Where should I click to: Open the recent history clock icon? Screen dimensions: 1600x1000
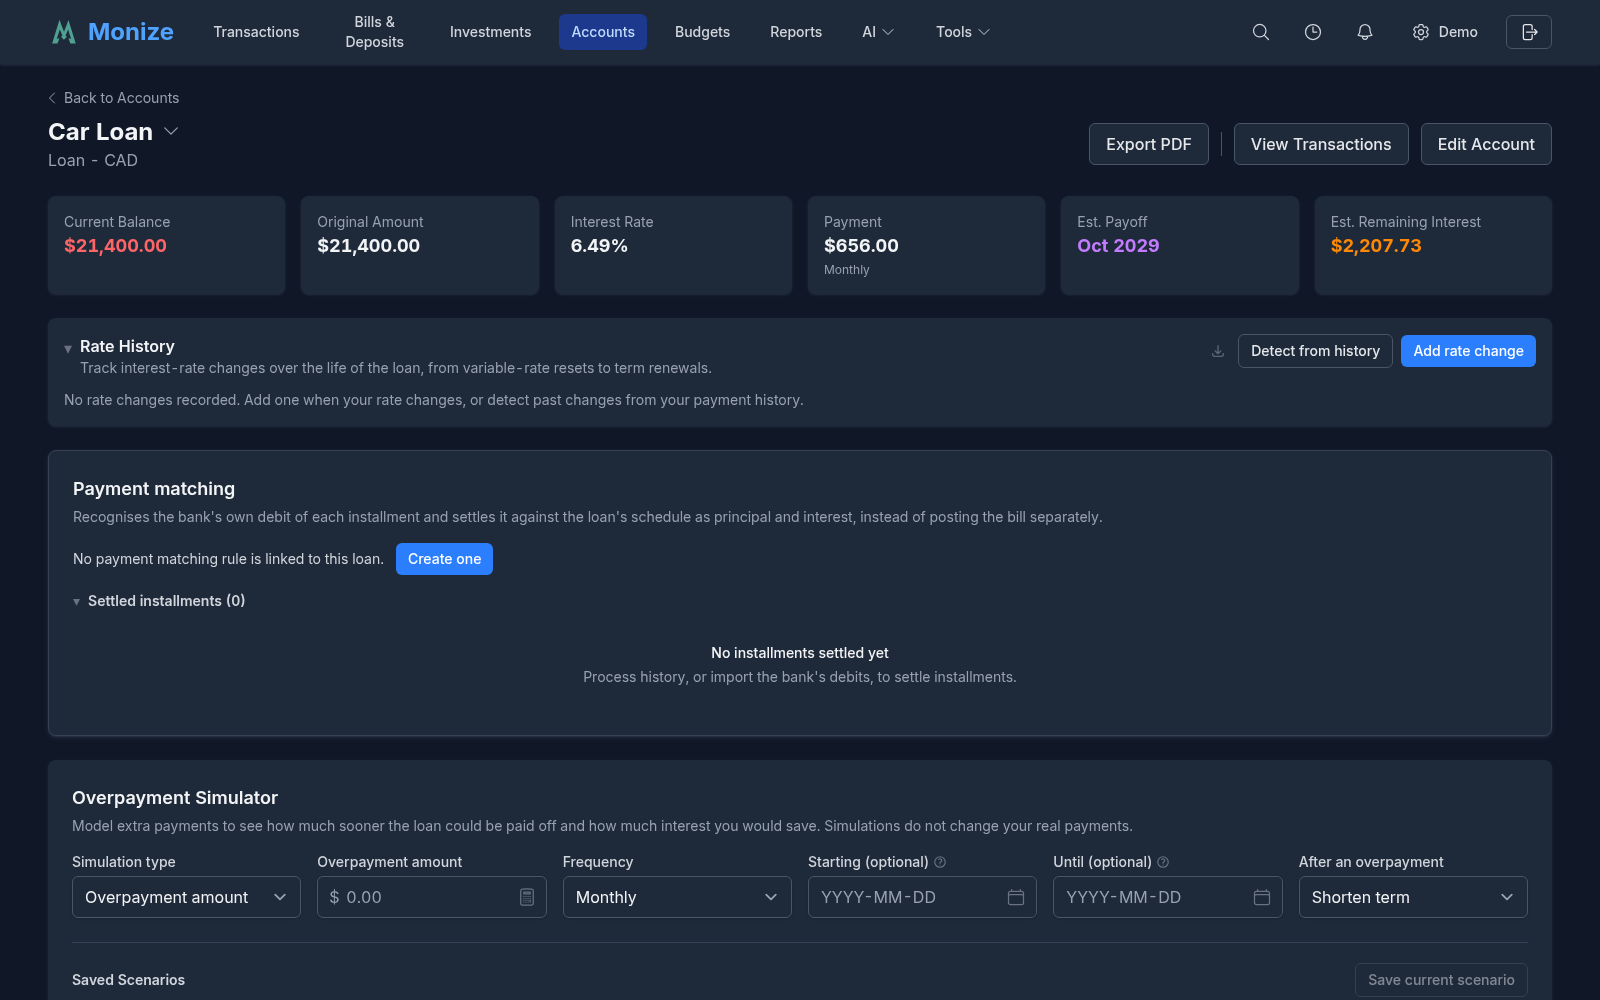(x=1313, y=32)
